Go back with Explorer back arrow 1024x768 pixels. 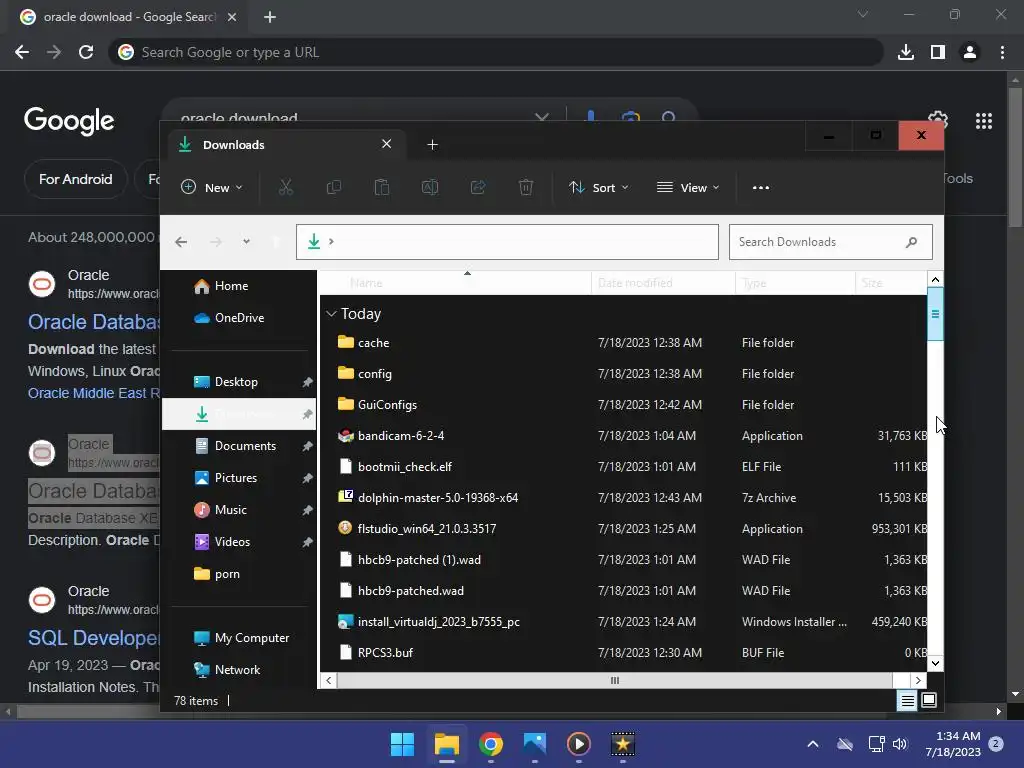[x=181, y=242]
